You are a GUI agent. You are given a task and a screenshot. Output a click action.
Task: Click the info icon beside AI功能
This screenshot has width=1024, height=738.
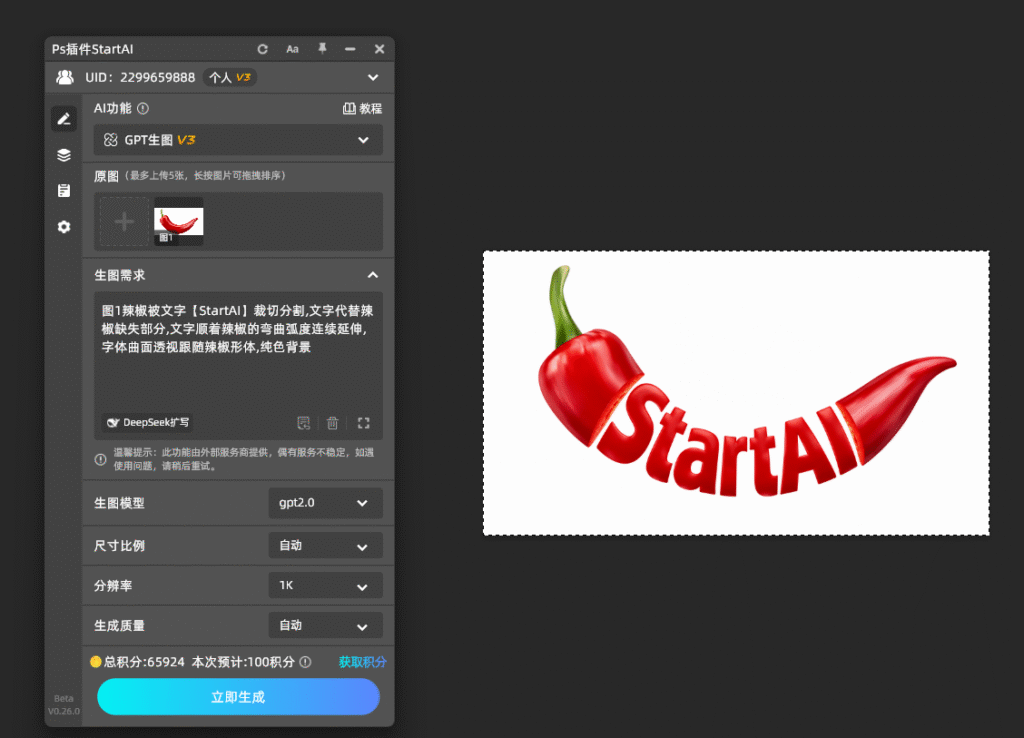(143, 108)
